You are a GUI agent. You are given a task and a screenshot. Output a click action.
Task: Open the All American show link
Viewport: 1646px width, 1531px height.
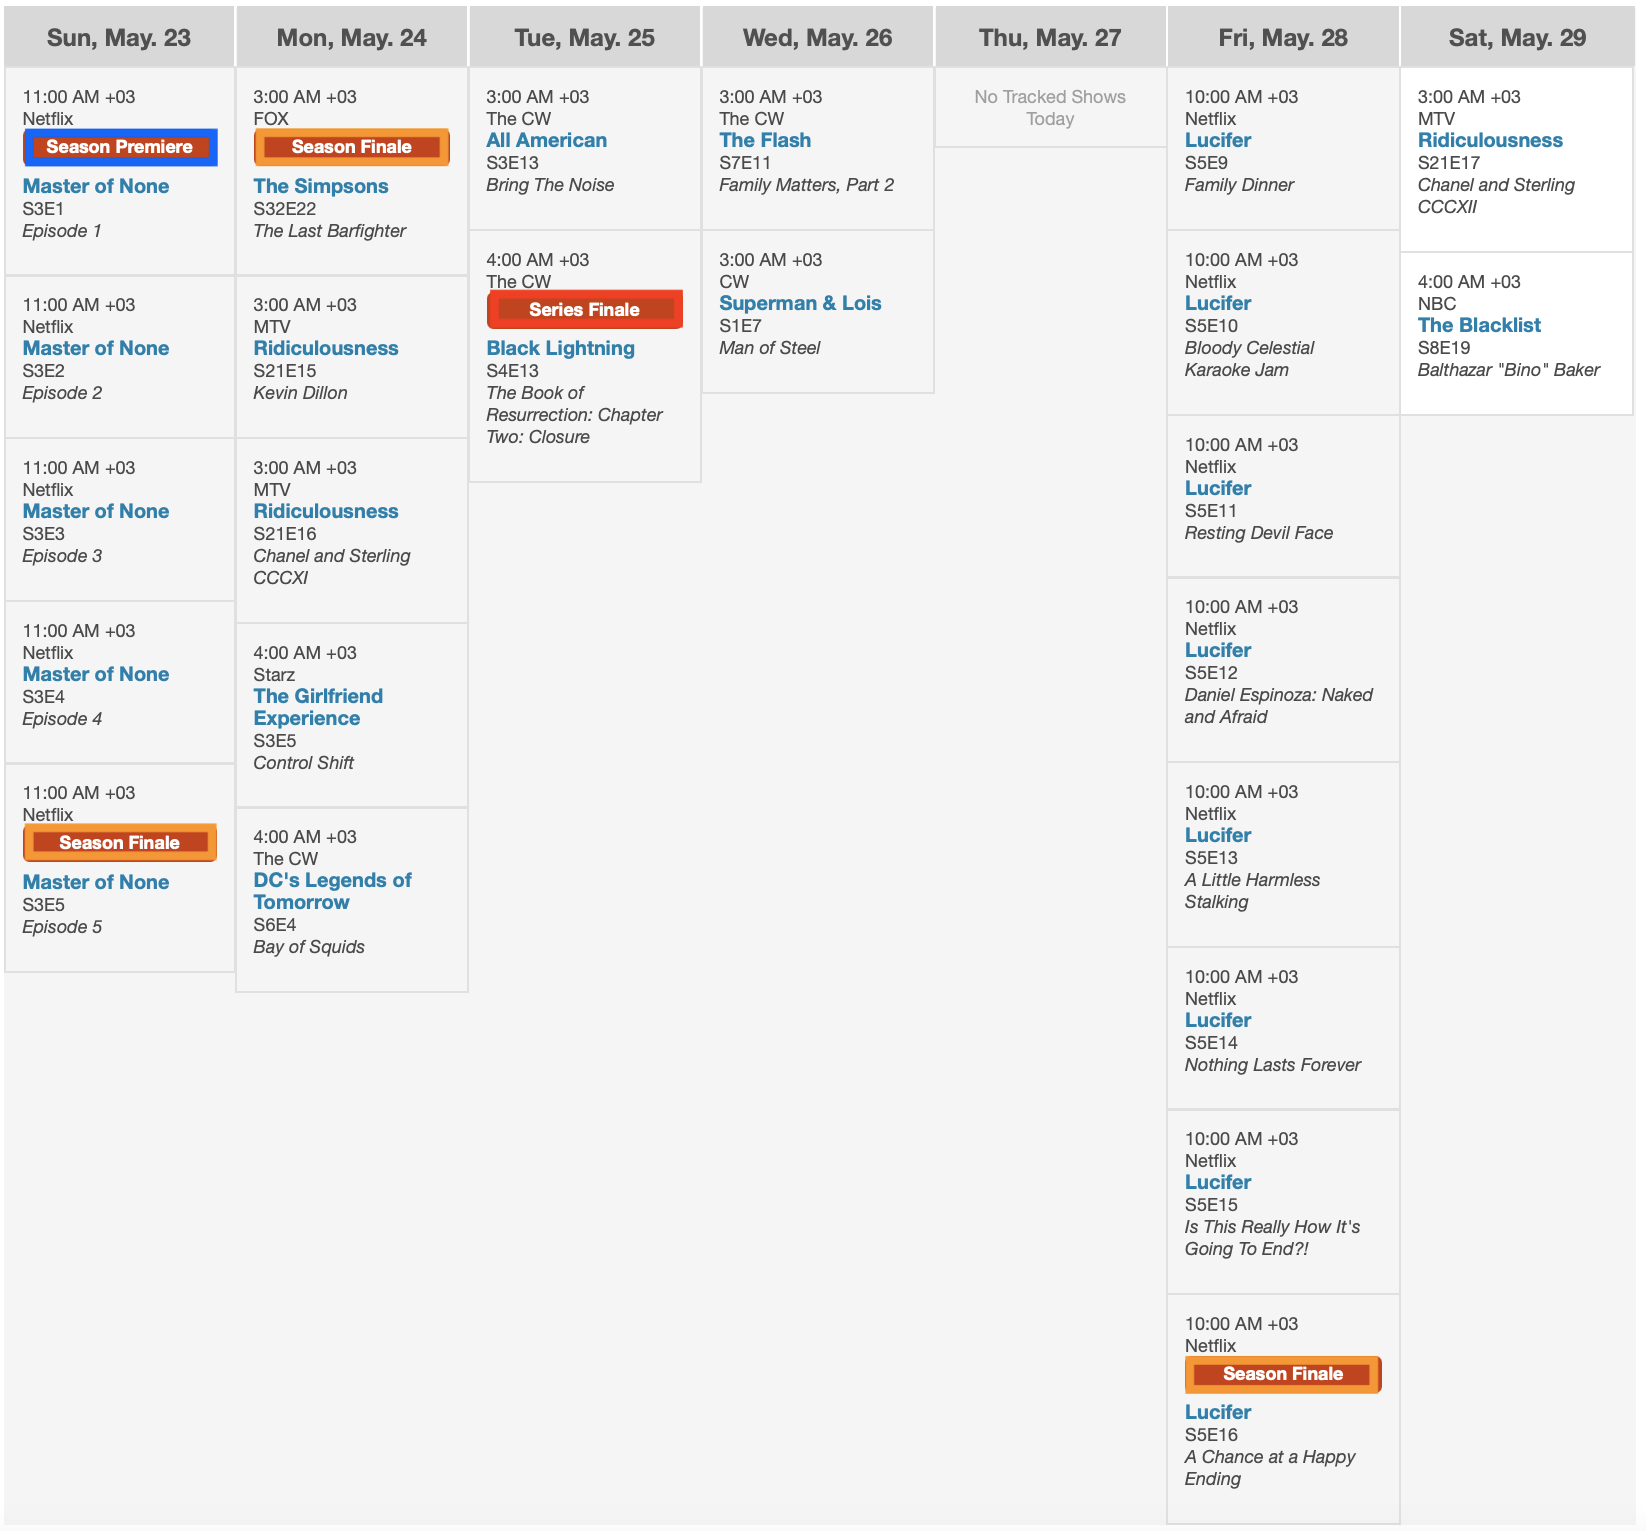[546, 140]
